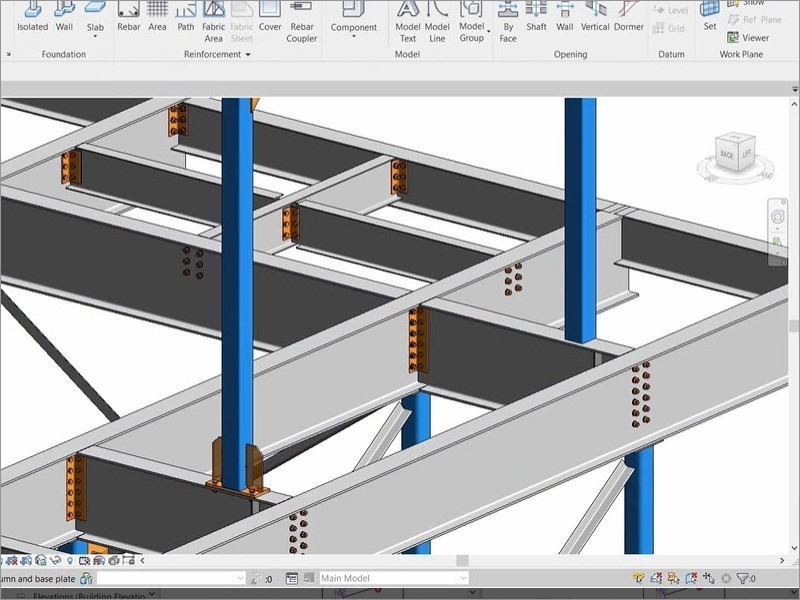Click the selection filter funnel icon
The width and height of the screenshot is (800, 600).
coord(743,578)
